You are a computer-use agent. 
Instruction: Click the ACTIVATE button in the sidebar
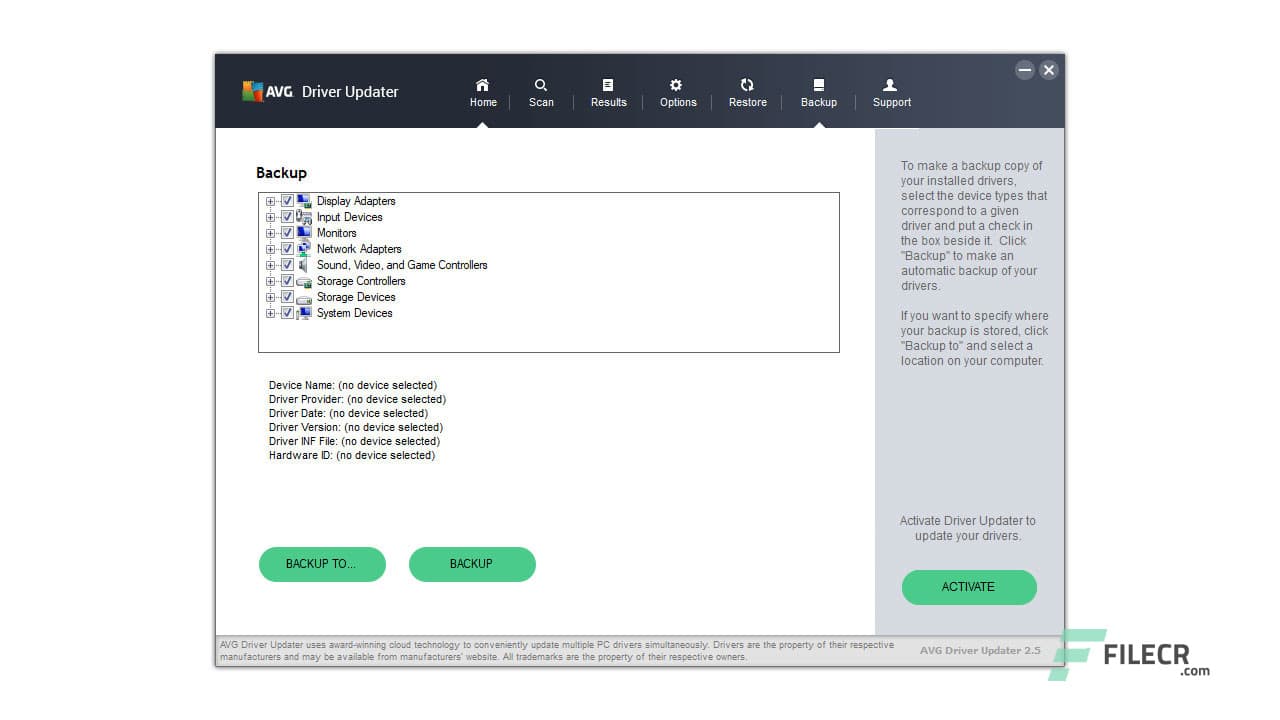(968, 587)
